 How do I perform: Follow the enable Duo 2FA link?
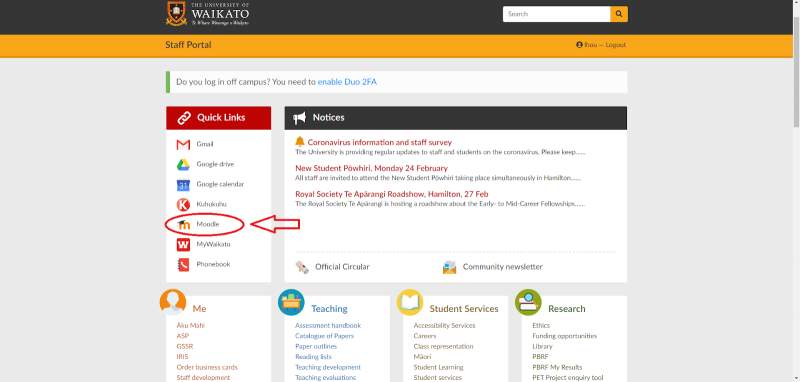click(347, 82)
